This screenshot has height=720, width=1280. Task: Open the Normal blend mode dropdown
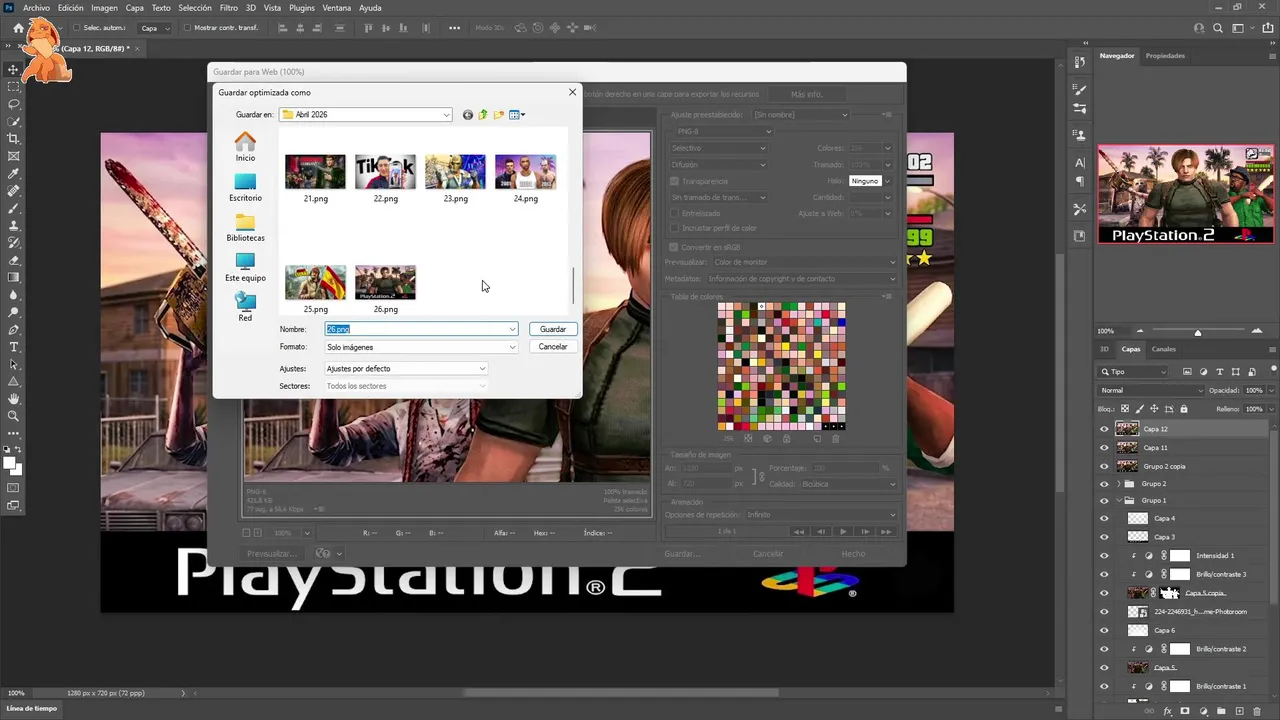1151,390
